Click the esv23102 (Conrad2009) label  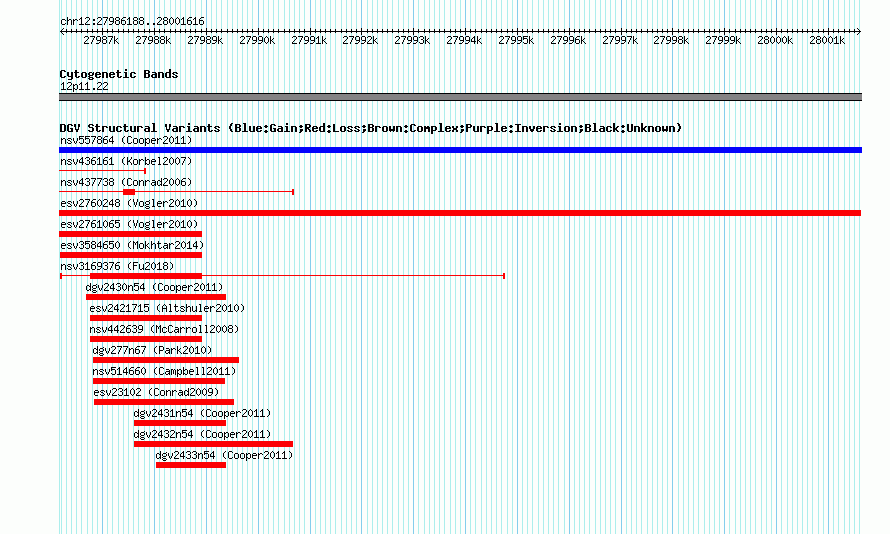click(x=156, y=392)
